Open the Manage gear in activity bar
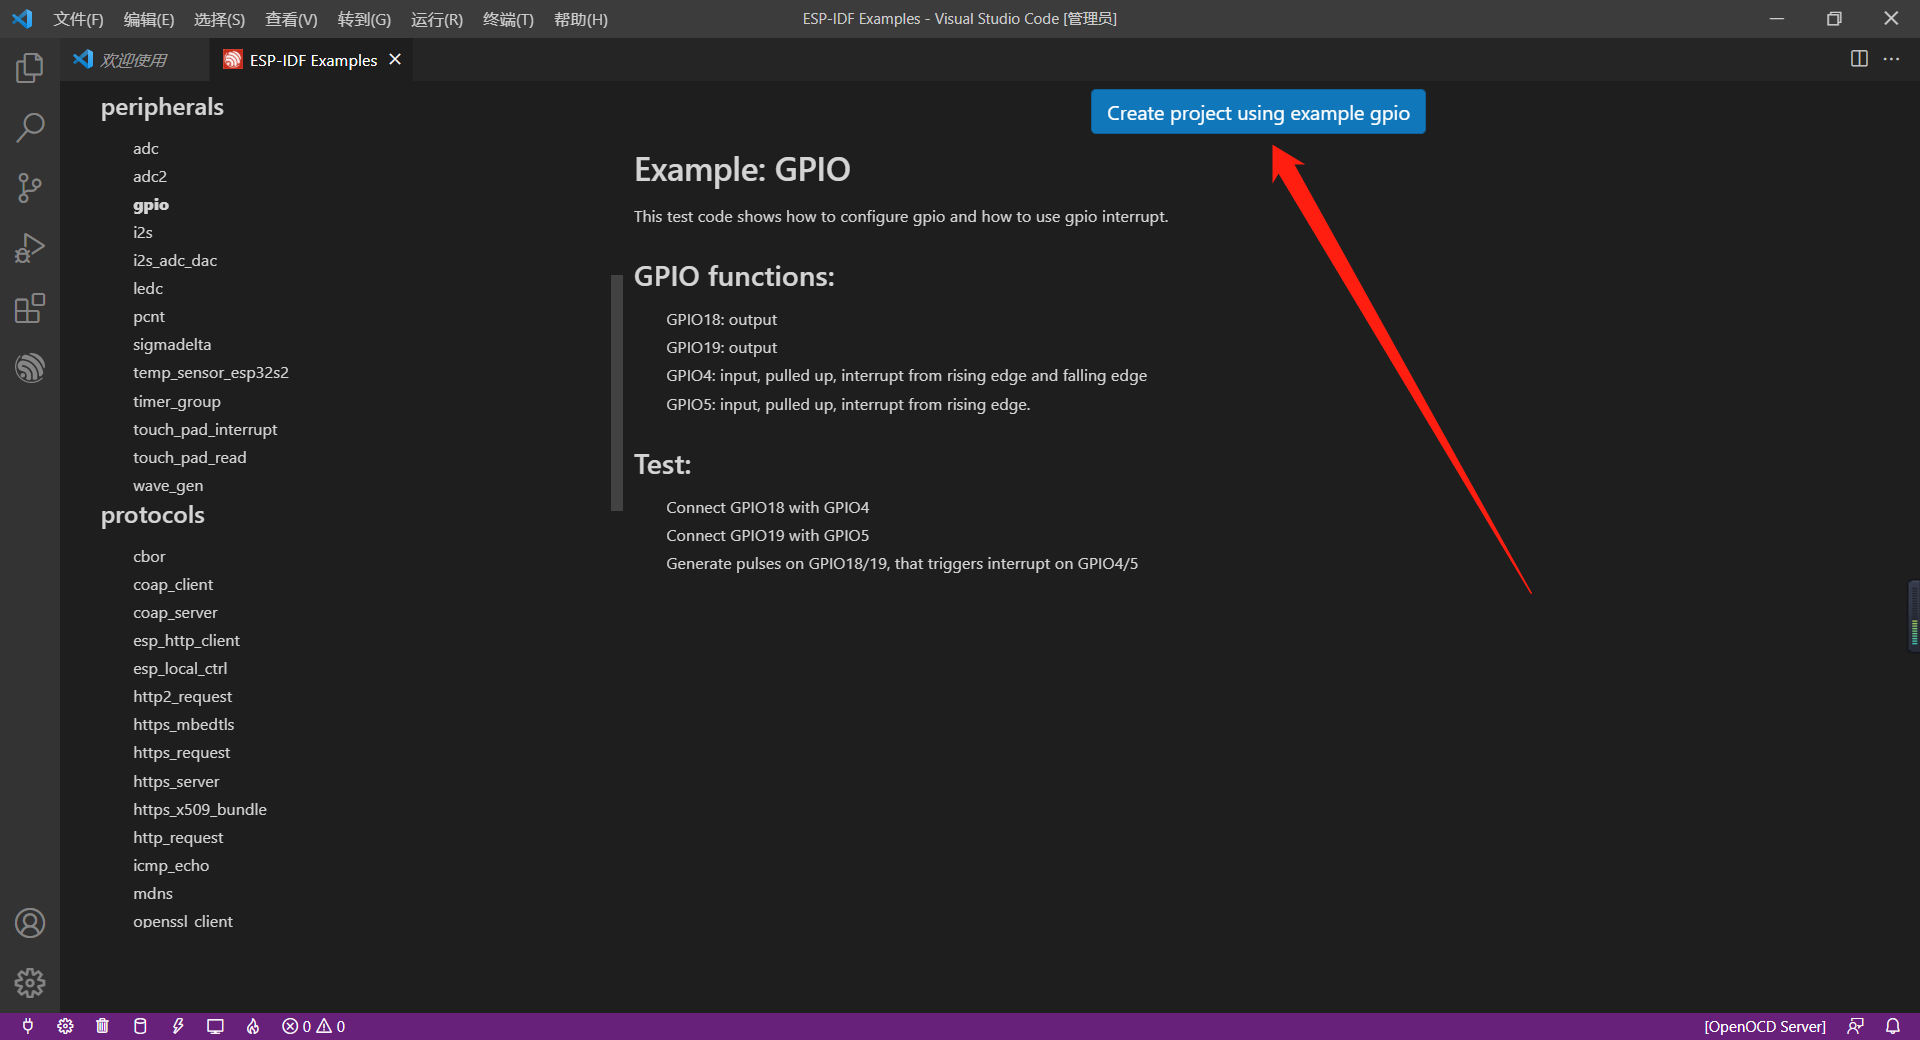The width and height of the screenshot is (1920, 1040). 30,983
